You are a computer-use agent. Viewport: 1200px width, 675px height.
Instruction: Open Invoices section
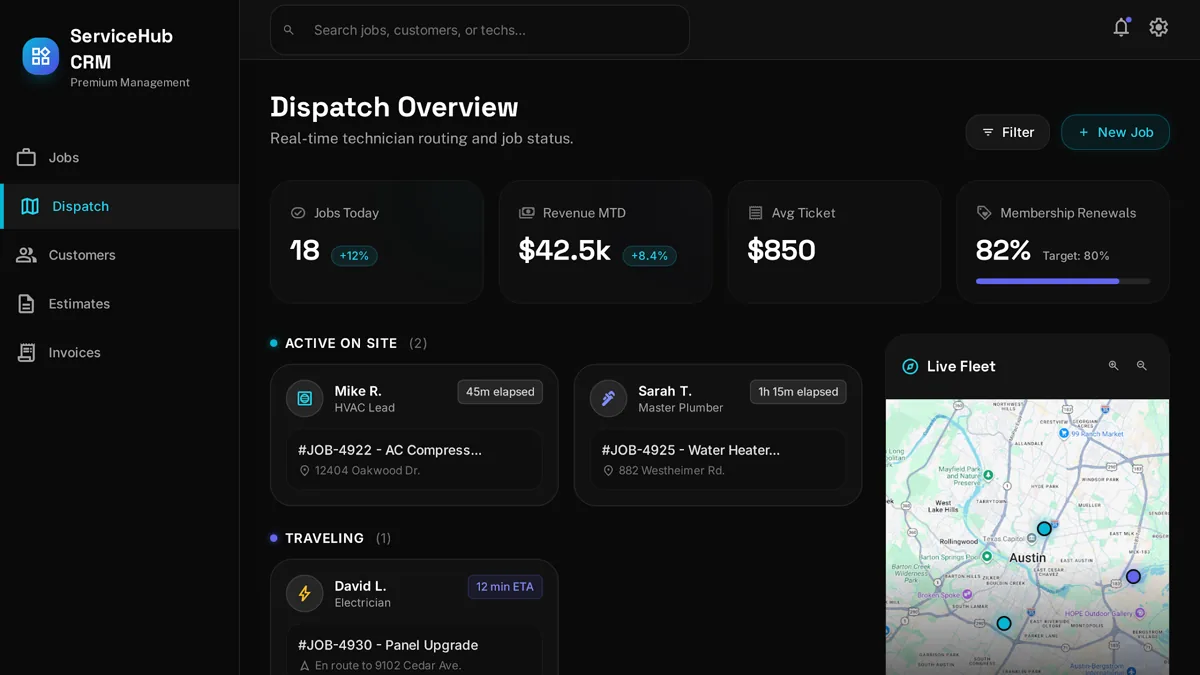pos(120,353)
